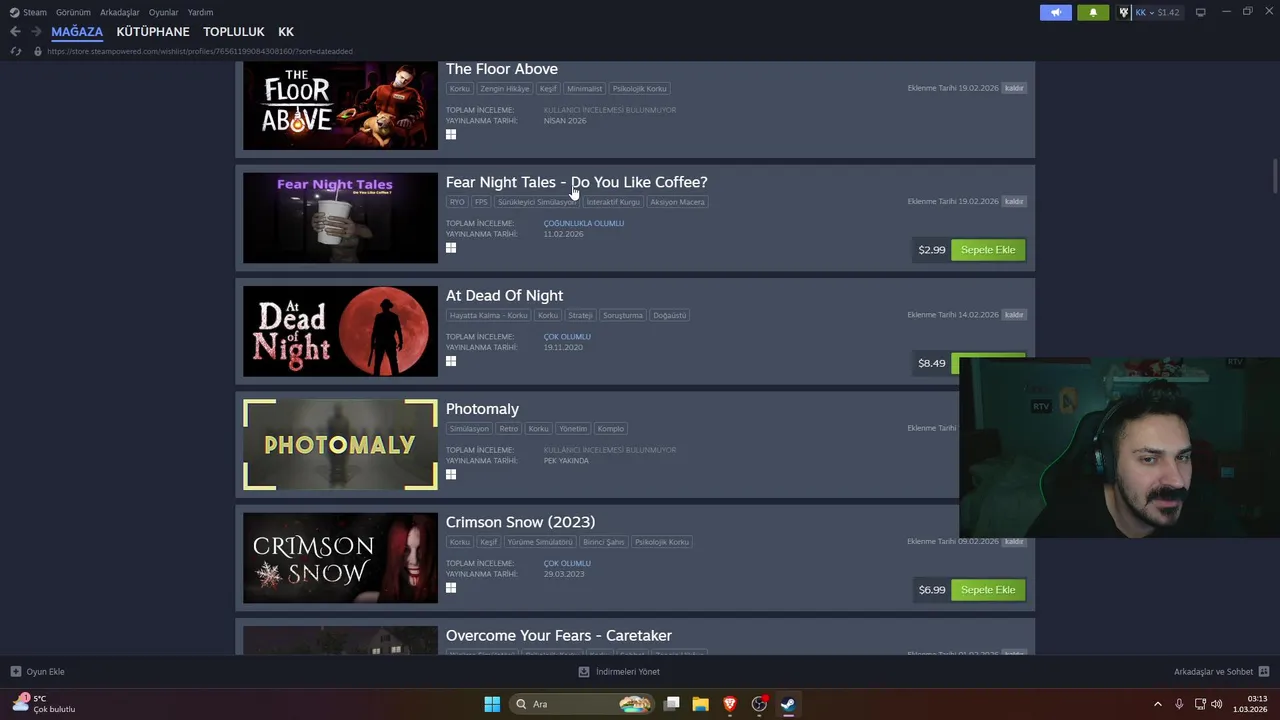Open the notifications bell button

point(1093,13)
